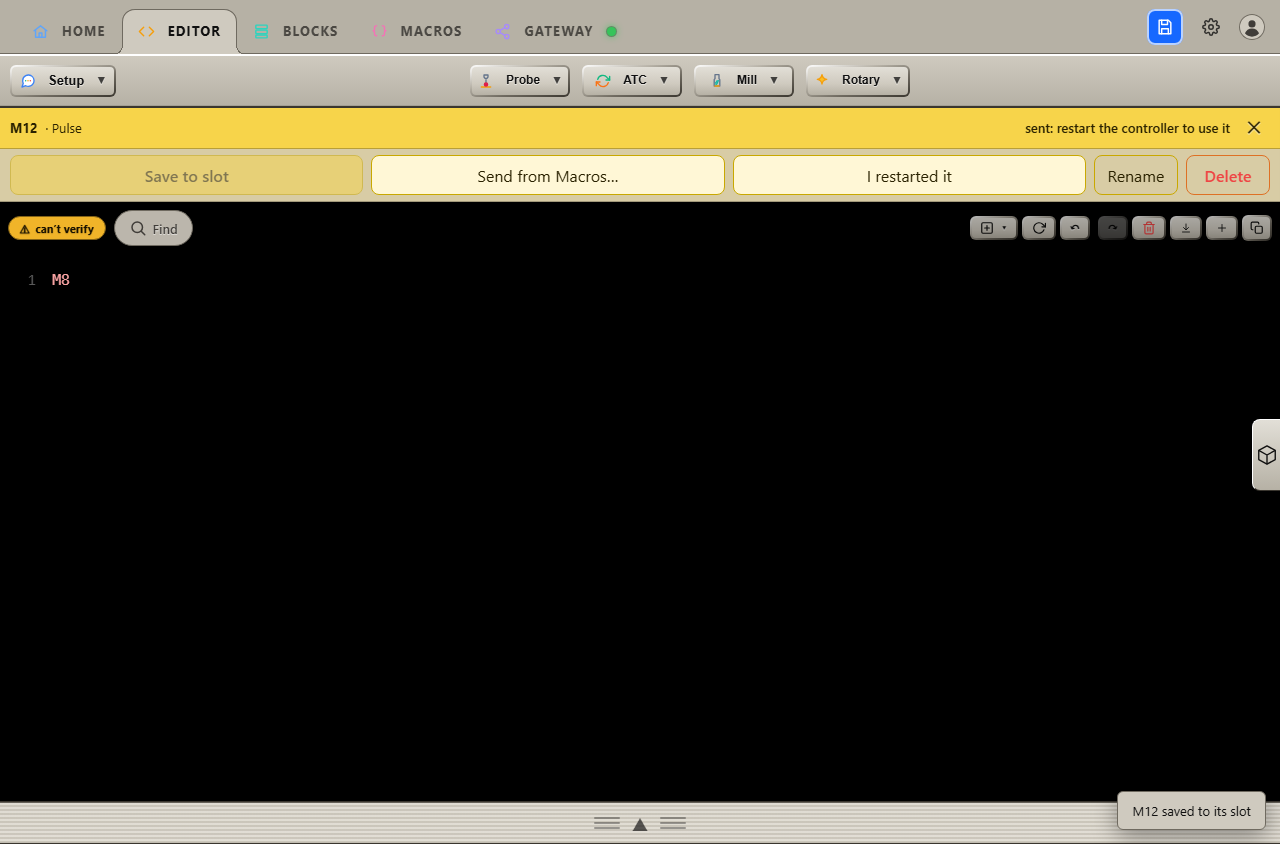Image resolution: width=1280 pixels, height=844 pixels.
Task: Click the plus icon in editor toolbar
Action: tap(1221, 228)
